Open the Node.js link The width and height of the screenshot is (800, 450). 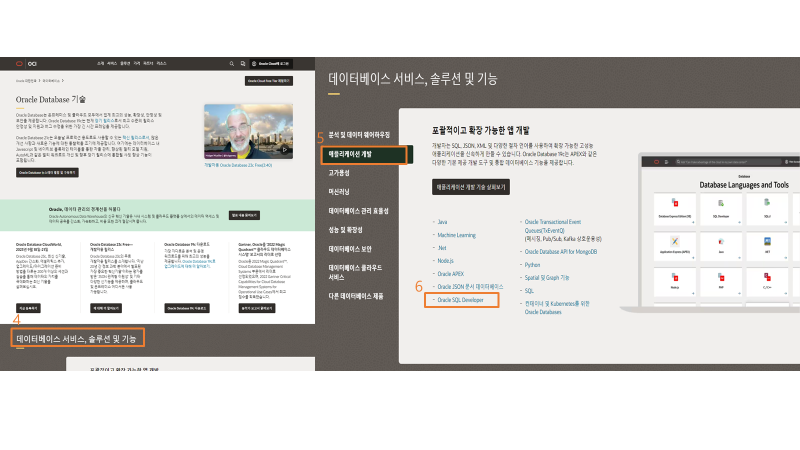tap(445, 261)
